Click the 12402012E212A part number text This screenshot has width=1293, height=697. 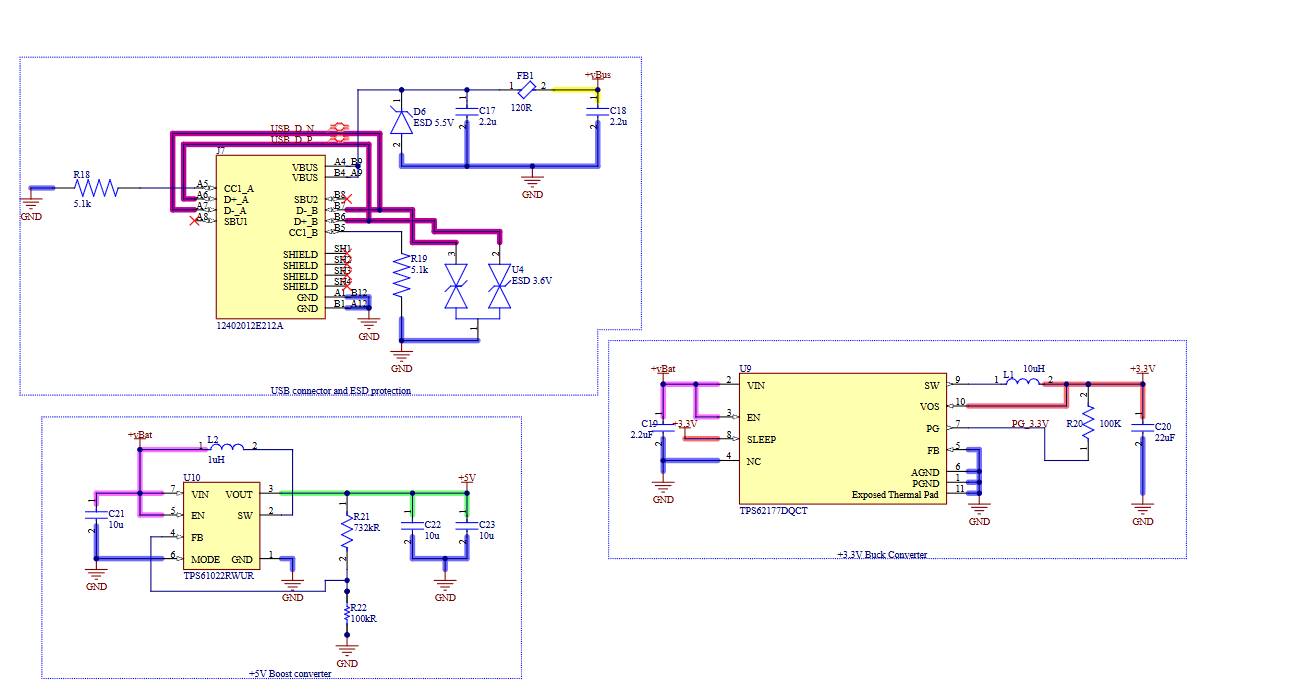(250, 325)
